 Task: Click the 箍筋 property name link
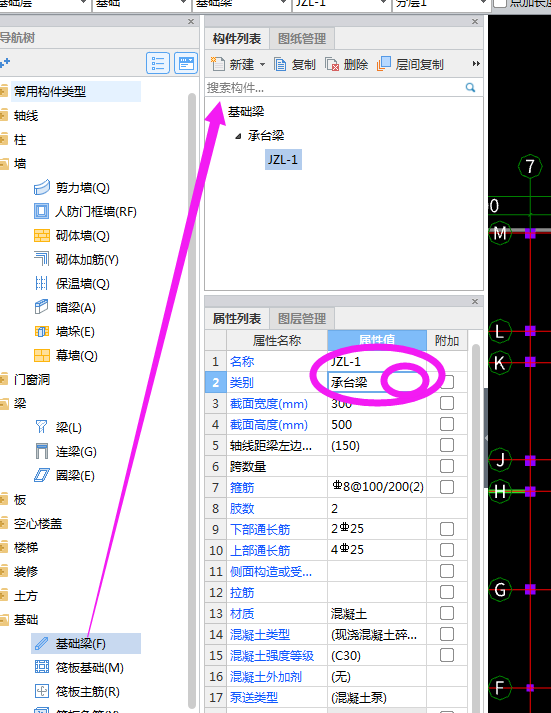(x=242, y=487)
